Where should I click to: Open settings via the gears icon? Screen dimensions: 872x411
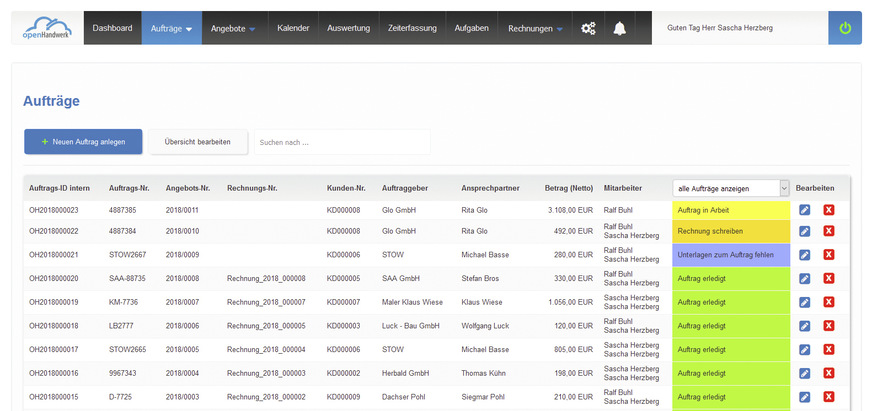tap(588, 28)
